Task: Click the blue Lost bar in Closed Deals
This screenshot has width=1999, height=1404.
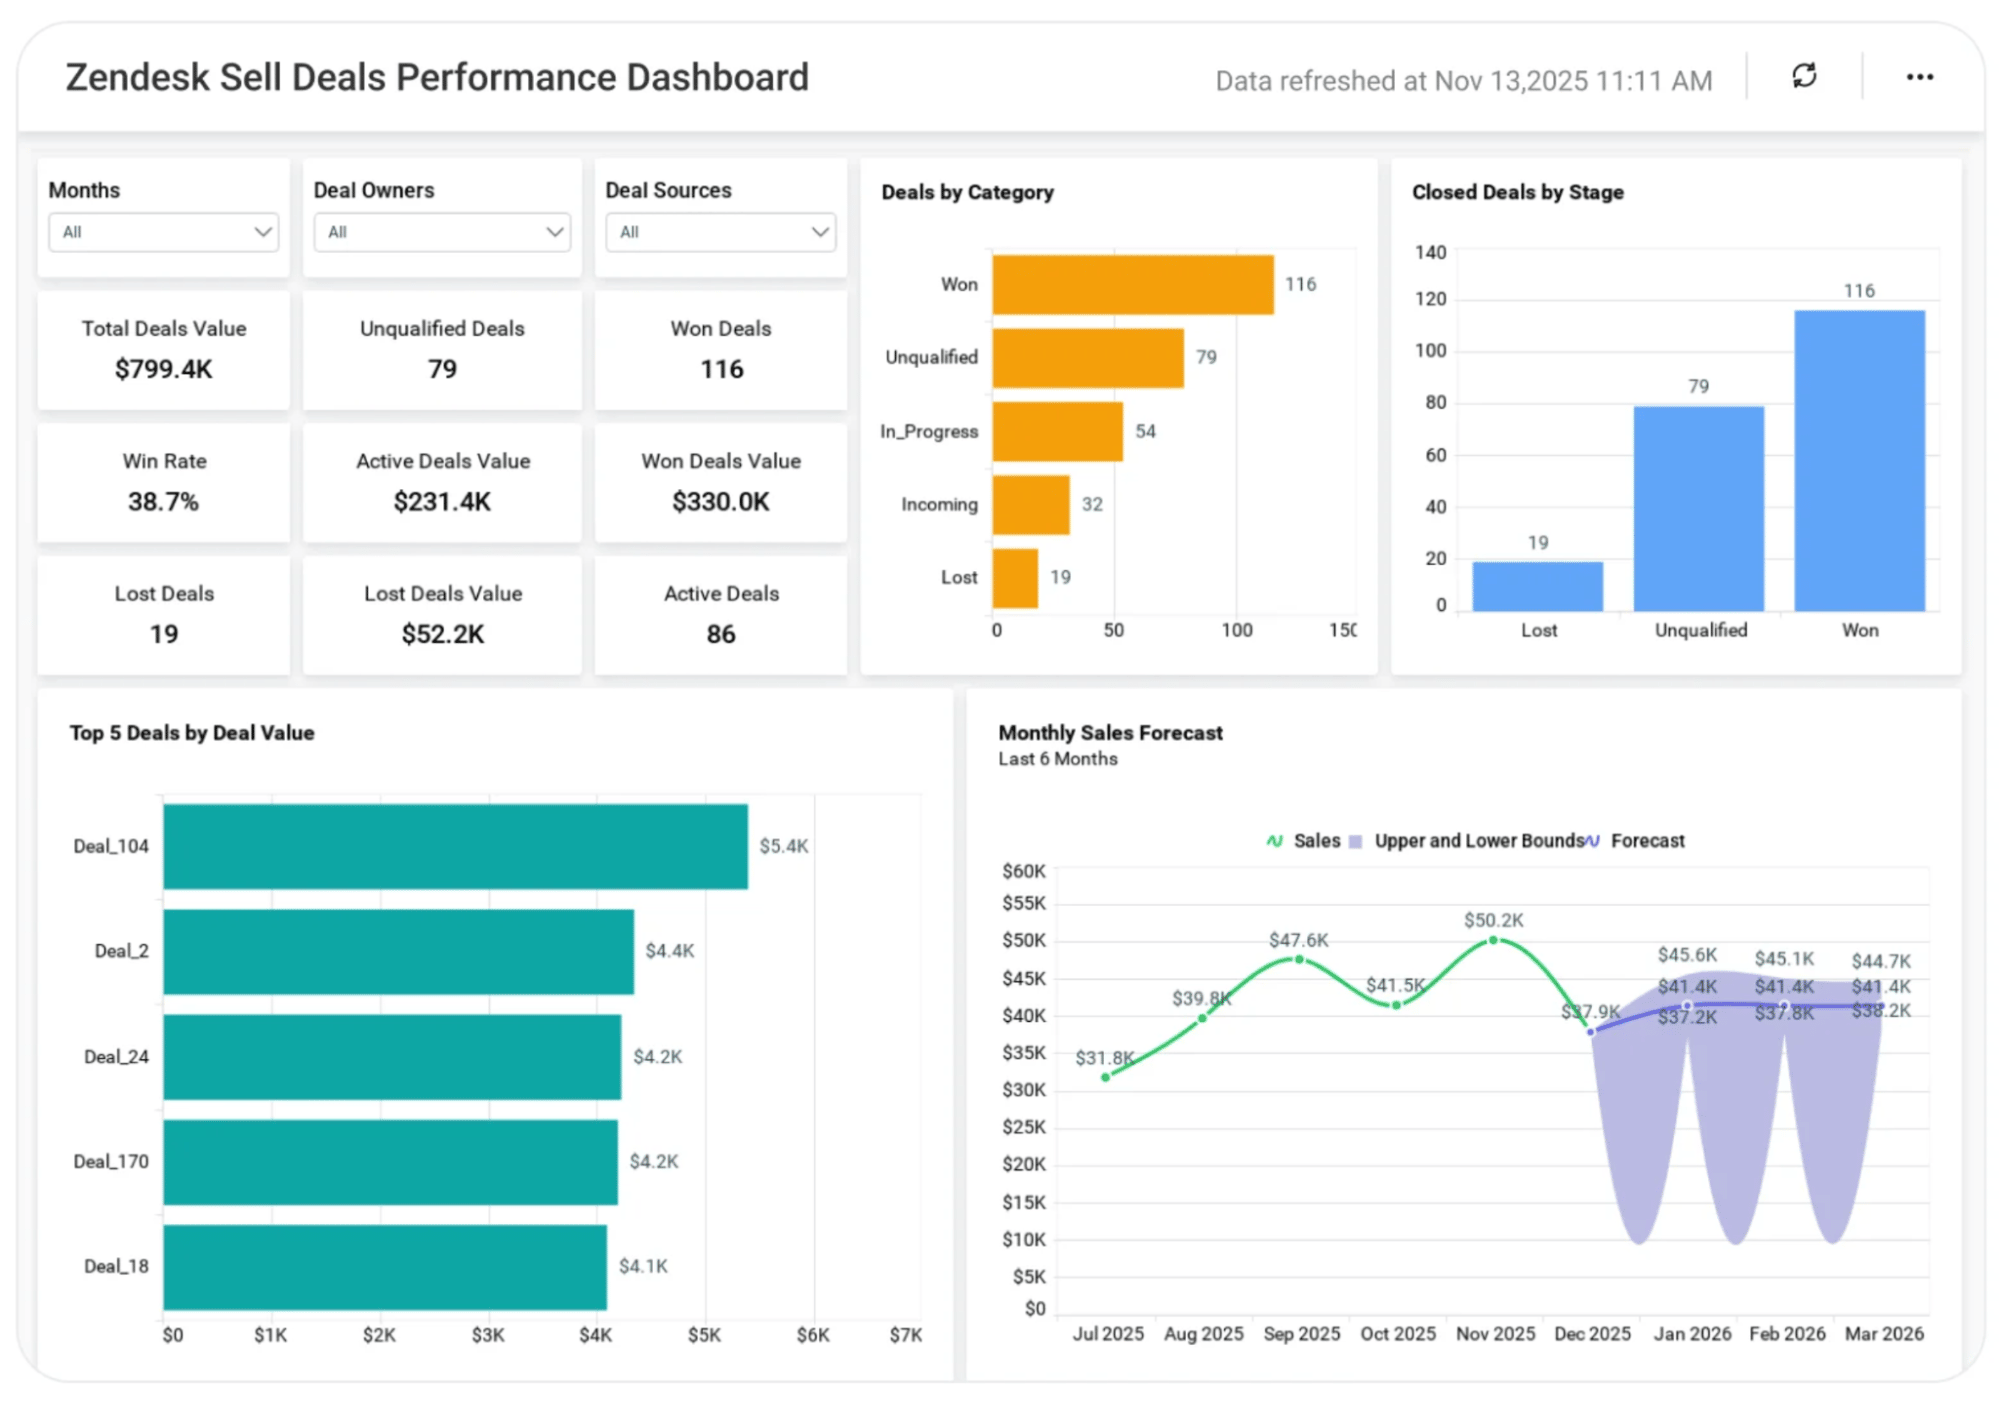Action: 1538,586
